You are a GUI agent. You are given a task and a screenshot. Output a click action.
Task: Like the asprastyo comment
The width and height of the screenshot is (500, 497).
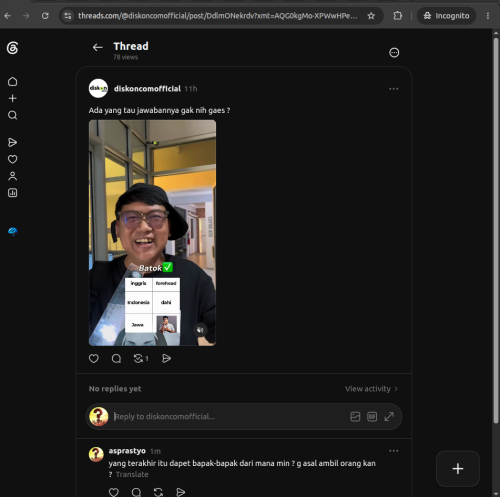point(114,492)
